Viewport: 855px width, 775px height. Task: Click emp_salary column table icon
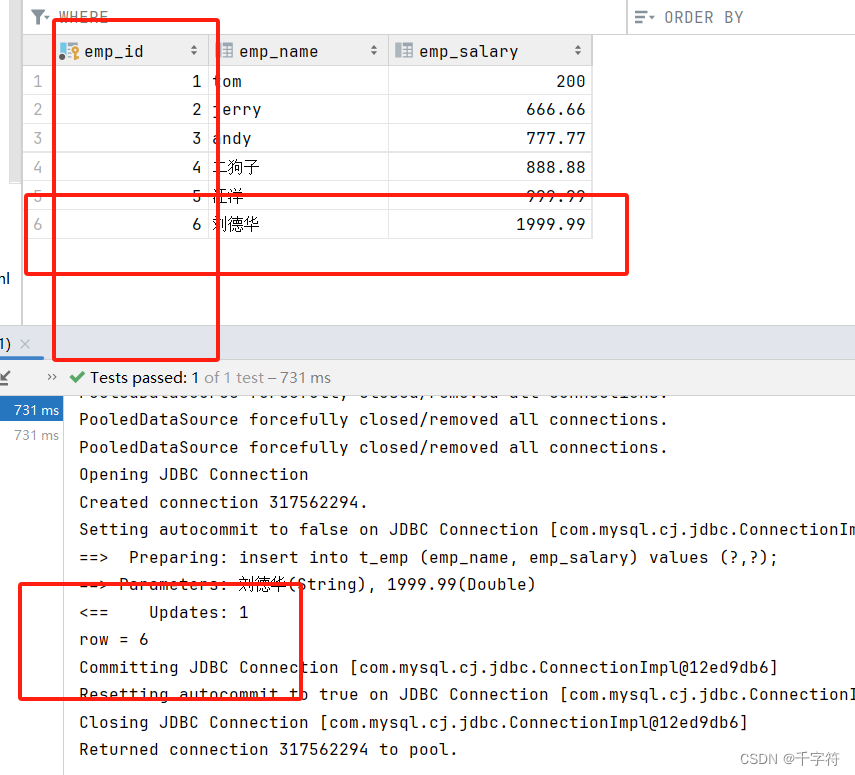[404, 51]
